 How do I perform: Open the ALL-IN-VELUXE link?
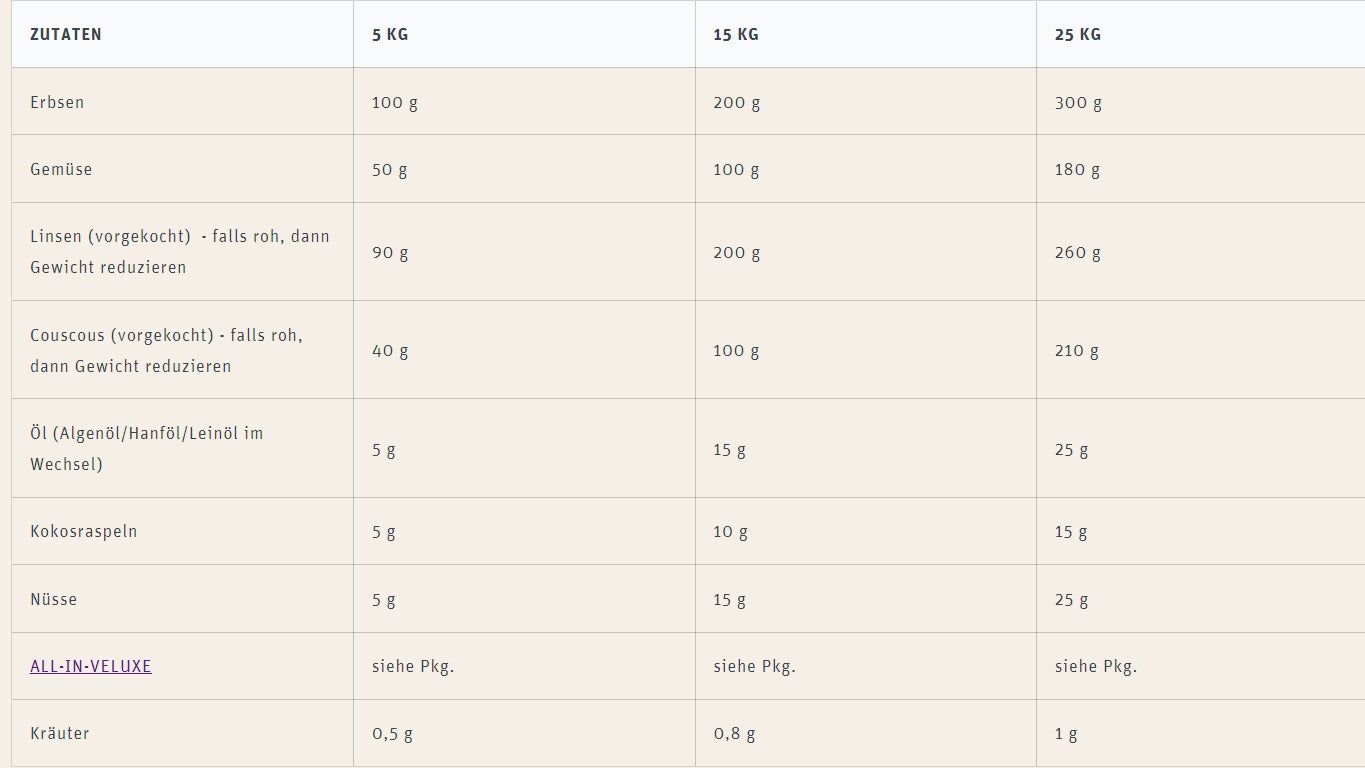pyautogui.click(x=91, y=666)
